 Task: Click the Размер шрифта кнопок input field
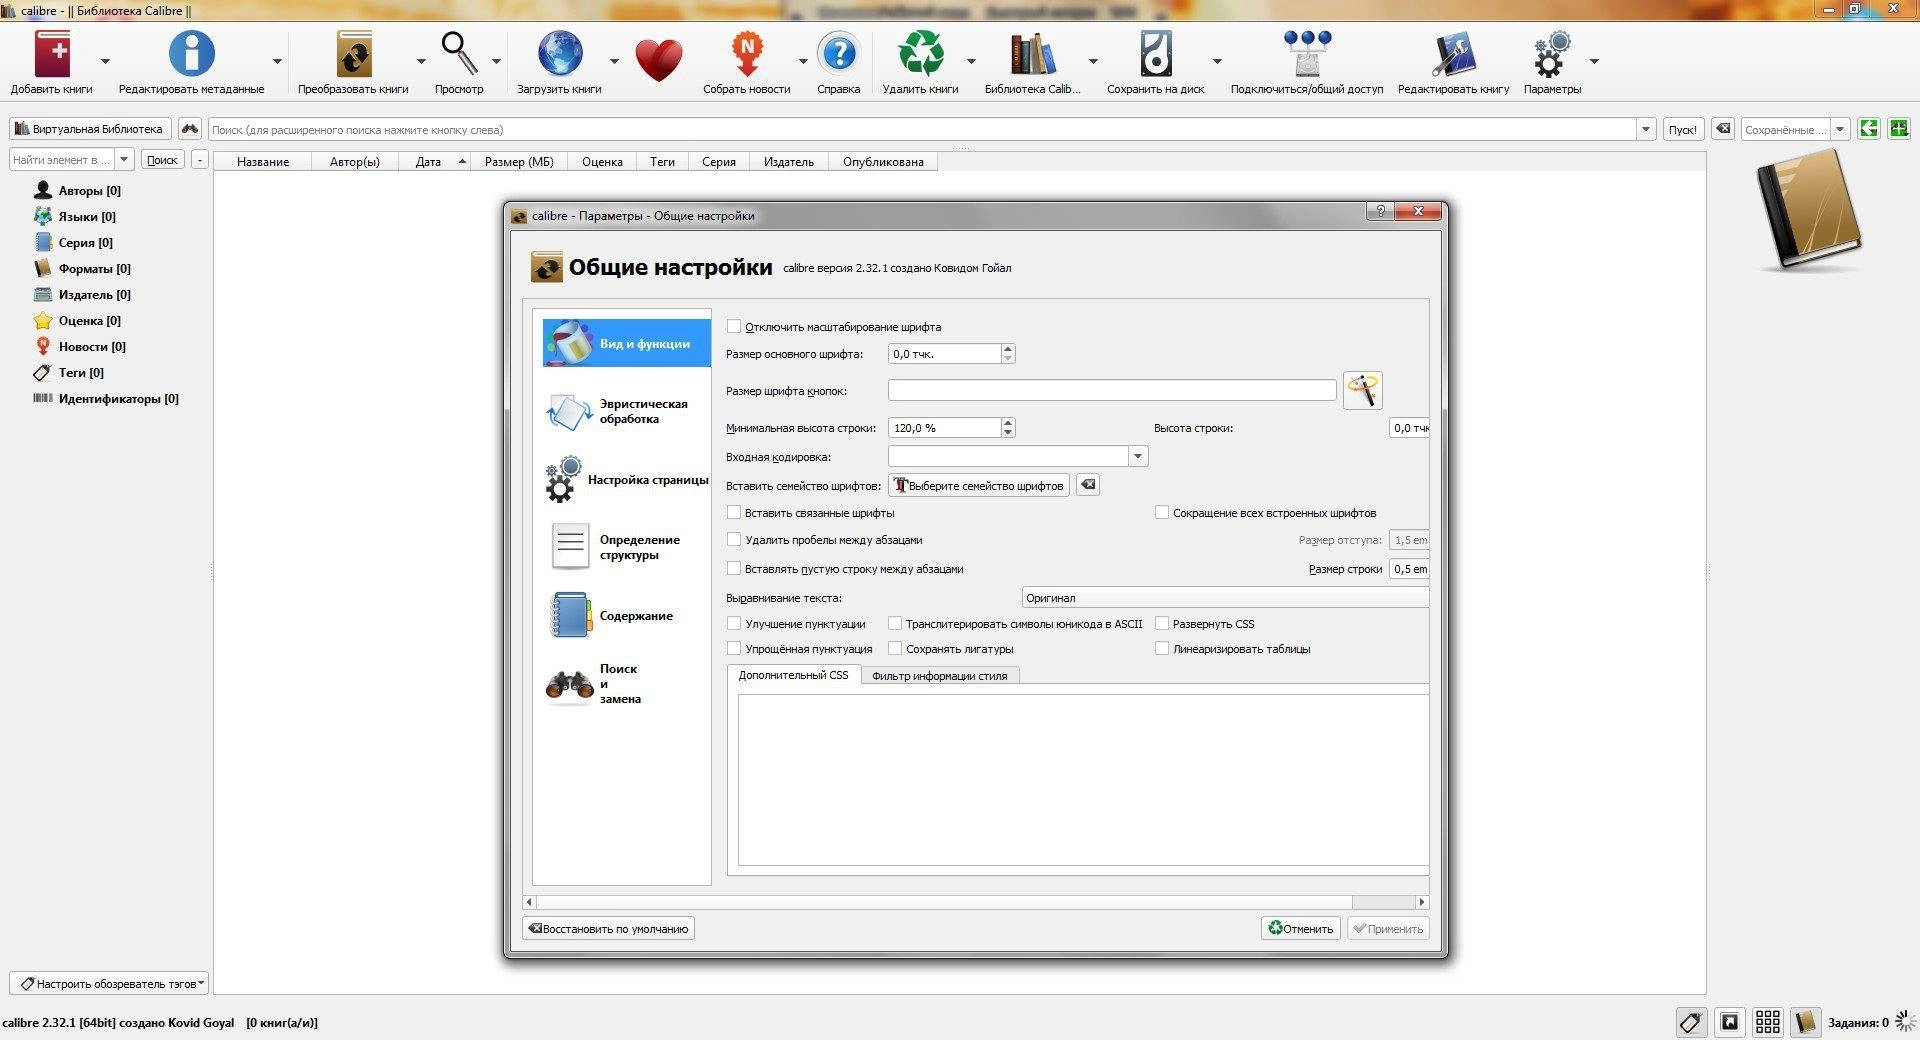(1112, 390)
